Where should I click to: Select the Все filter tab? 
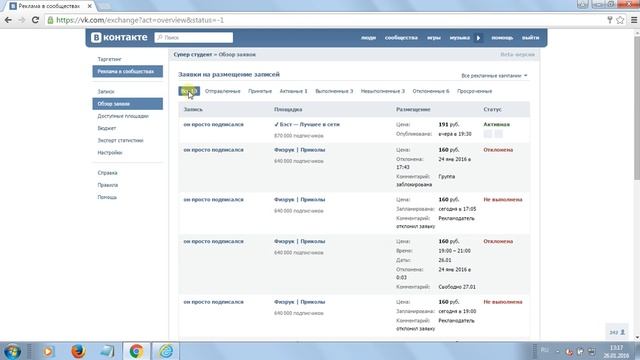[189, 91]
